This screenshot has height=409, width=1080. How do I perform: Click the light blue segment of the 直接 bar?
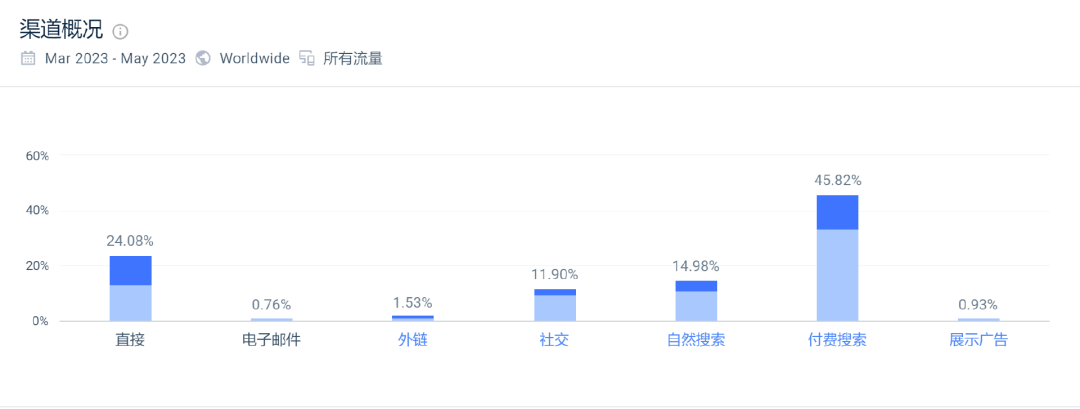[130, 303]
